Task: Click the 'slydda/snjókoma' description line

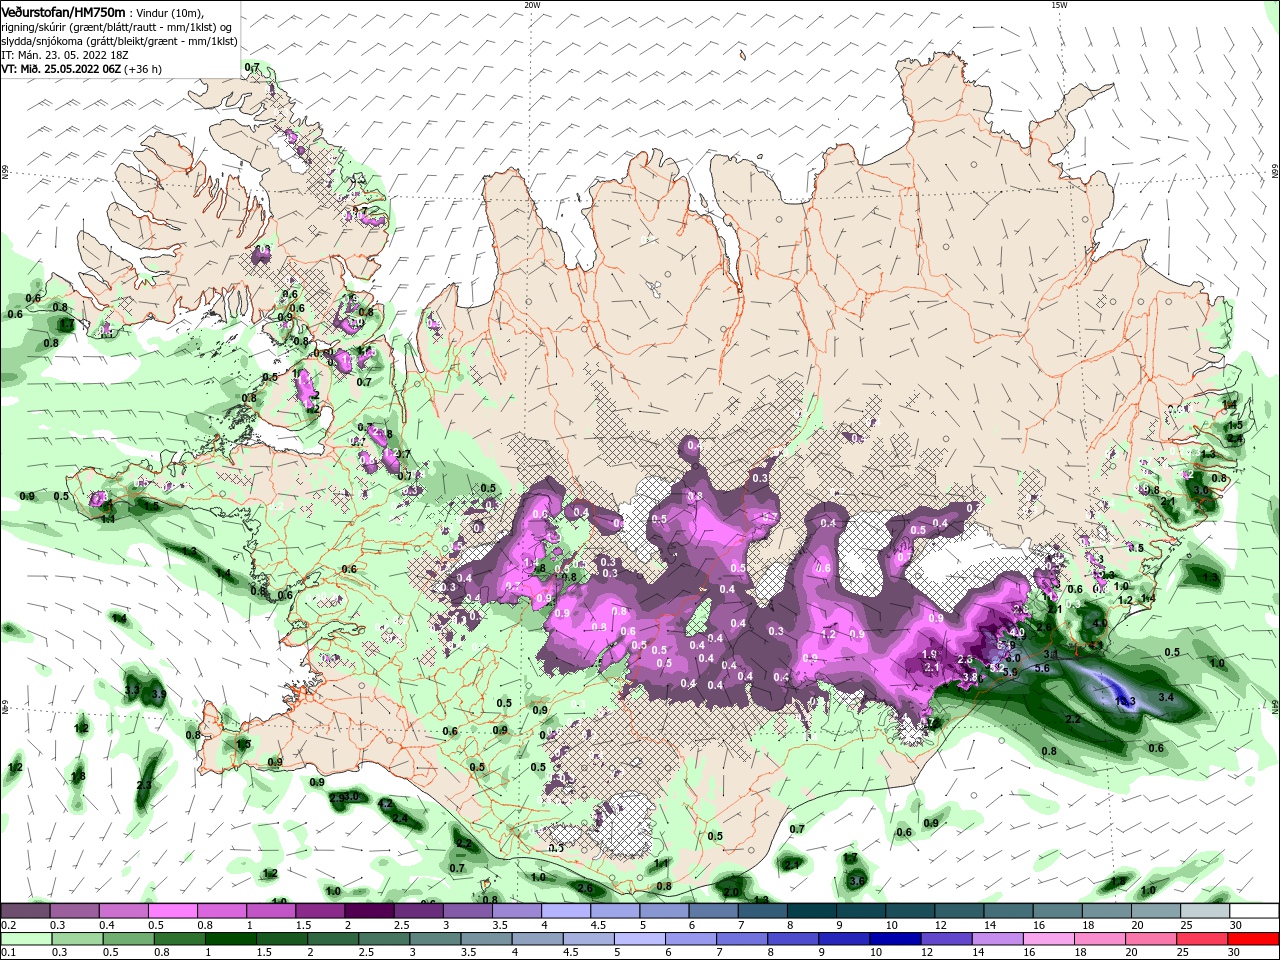Action: click(119, 42)
